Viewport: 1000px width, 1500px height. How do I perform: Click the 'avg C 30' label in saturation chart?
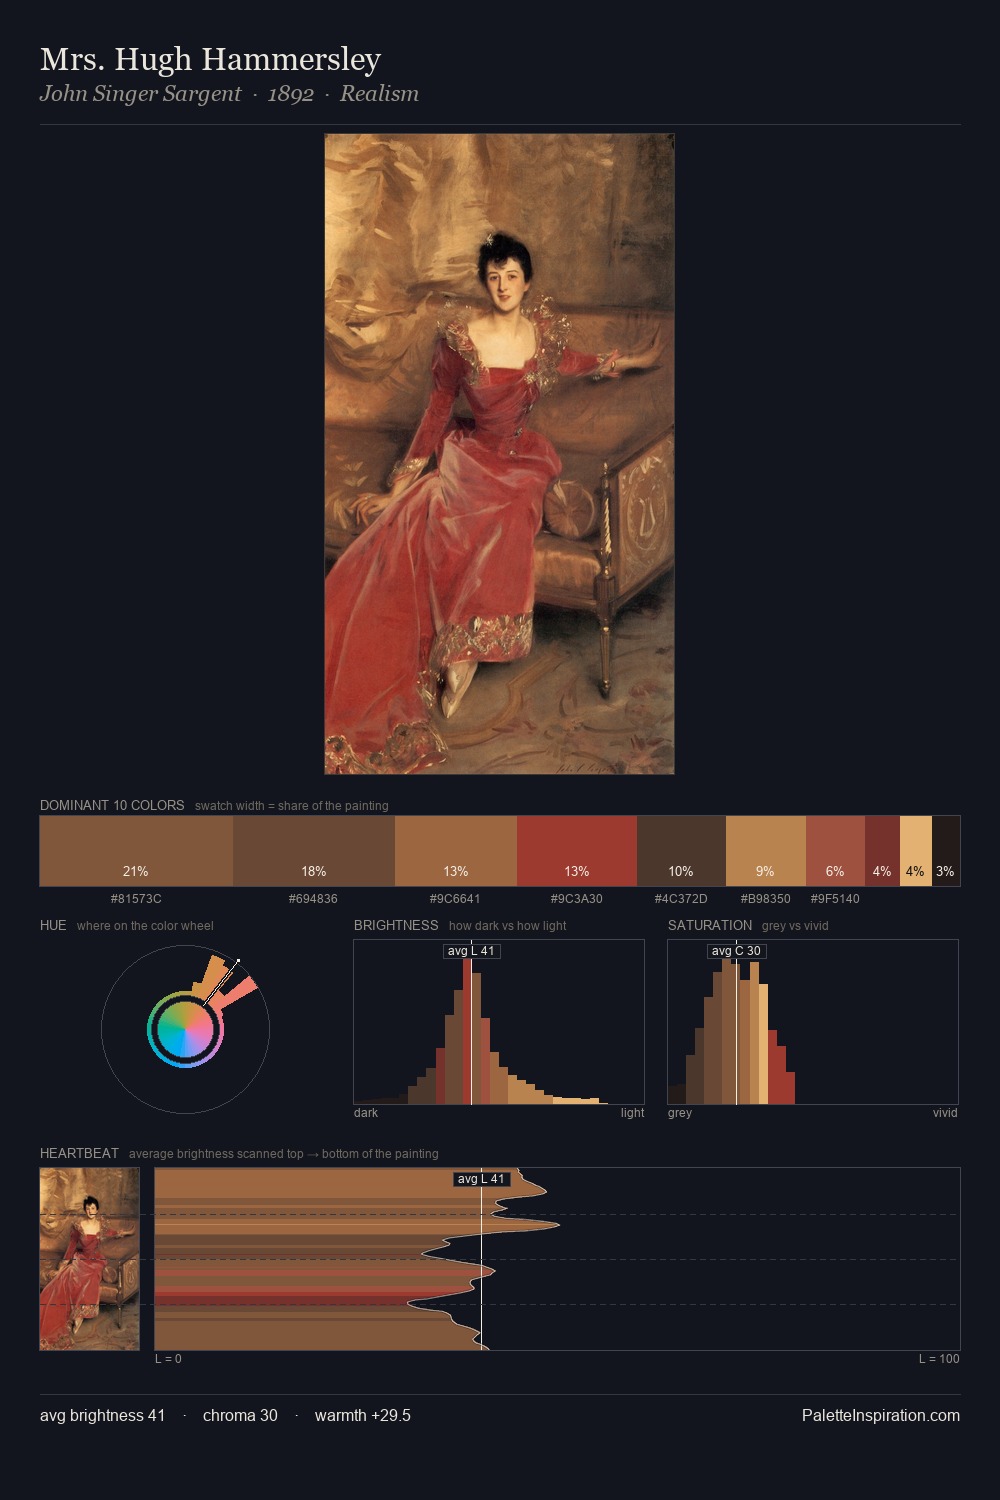pos(737,951)
